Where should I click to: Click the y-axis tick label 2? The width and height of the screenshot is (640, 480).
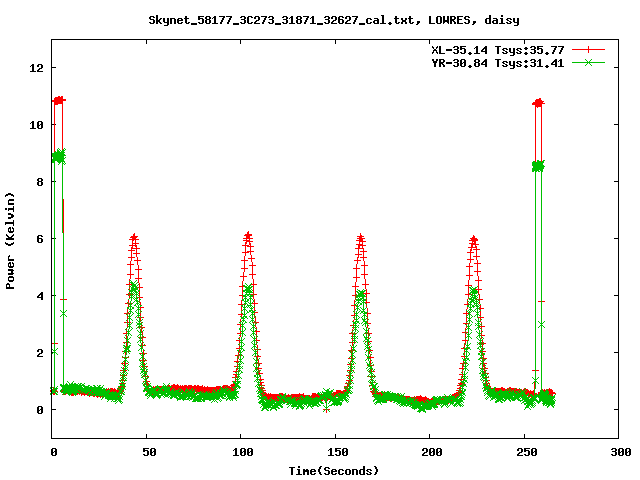[x=40, y=353]
